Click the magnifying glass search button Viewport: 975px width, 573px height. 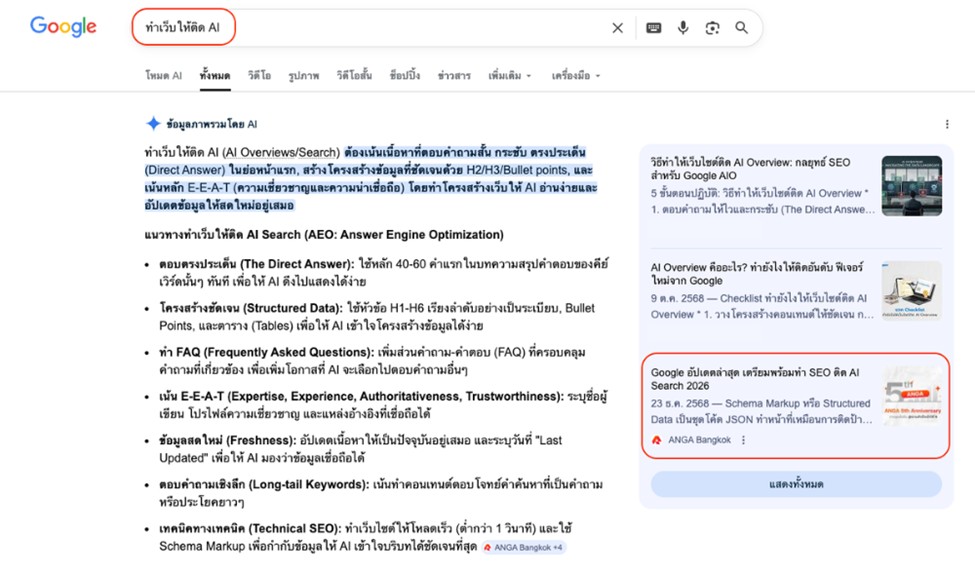tap(742, 28)
